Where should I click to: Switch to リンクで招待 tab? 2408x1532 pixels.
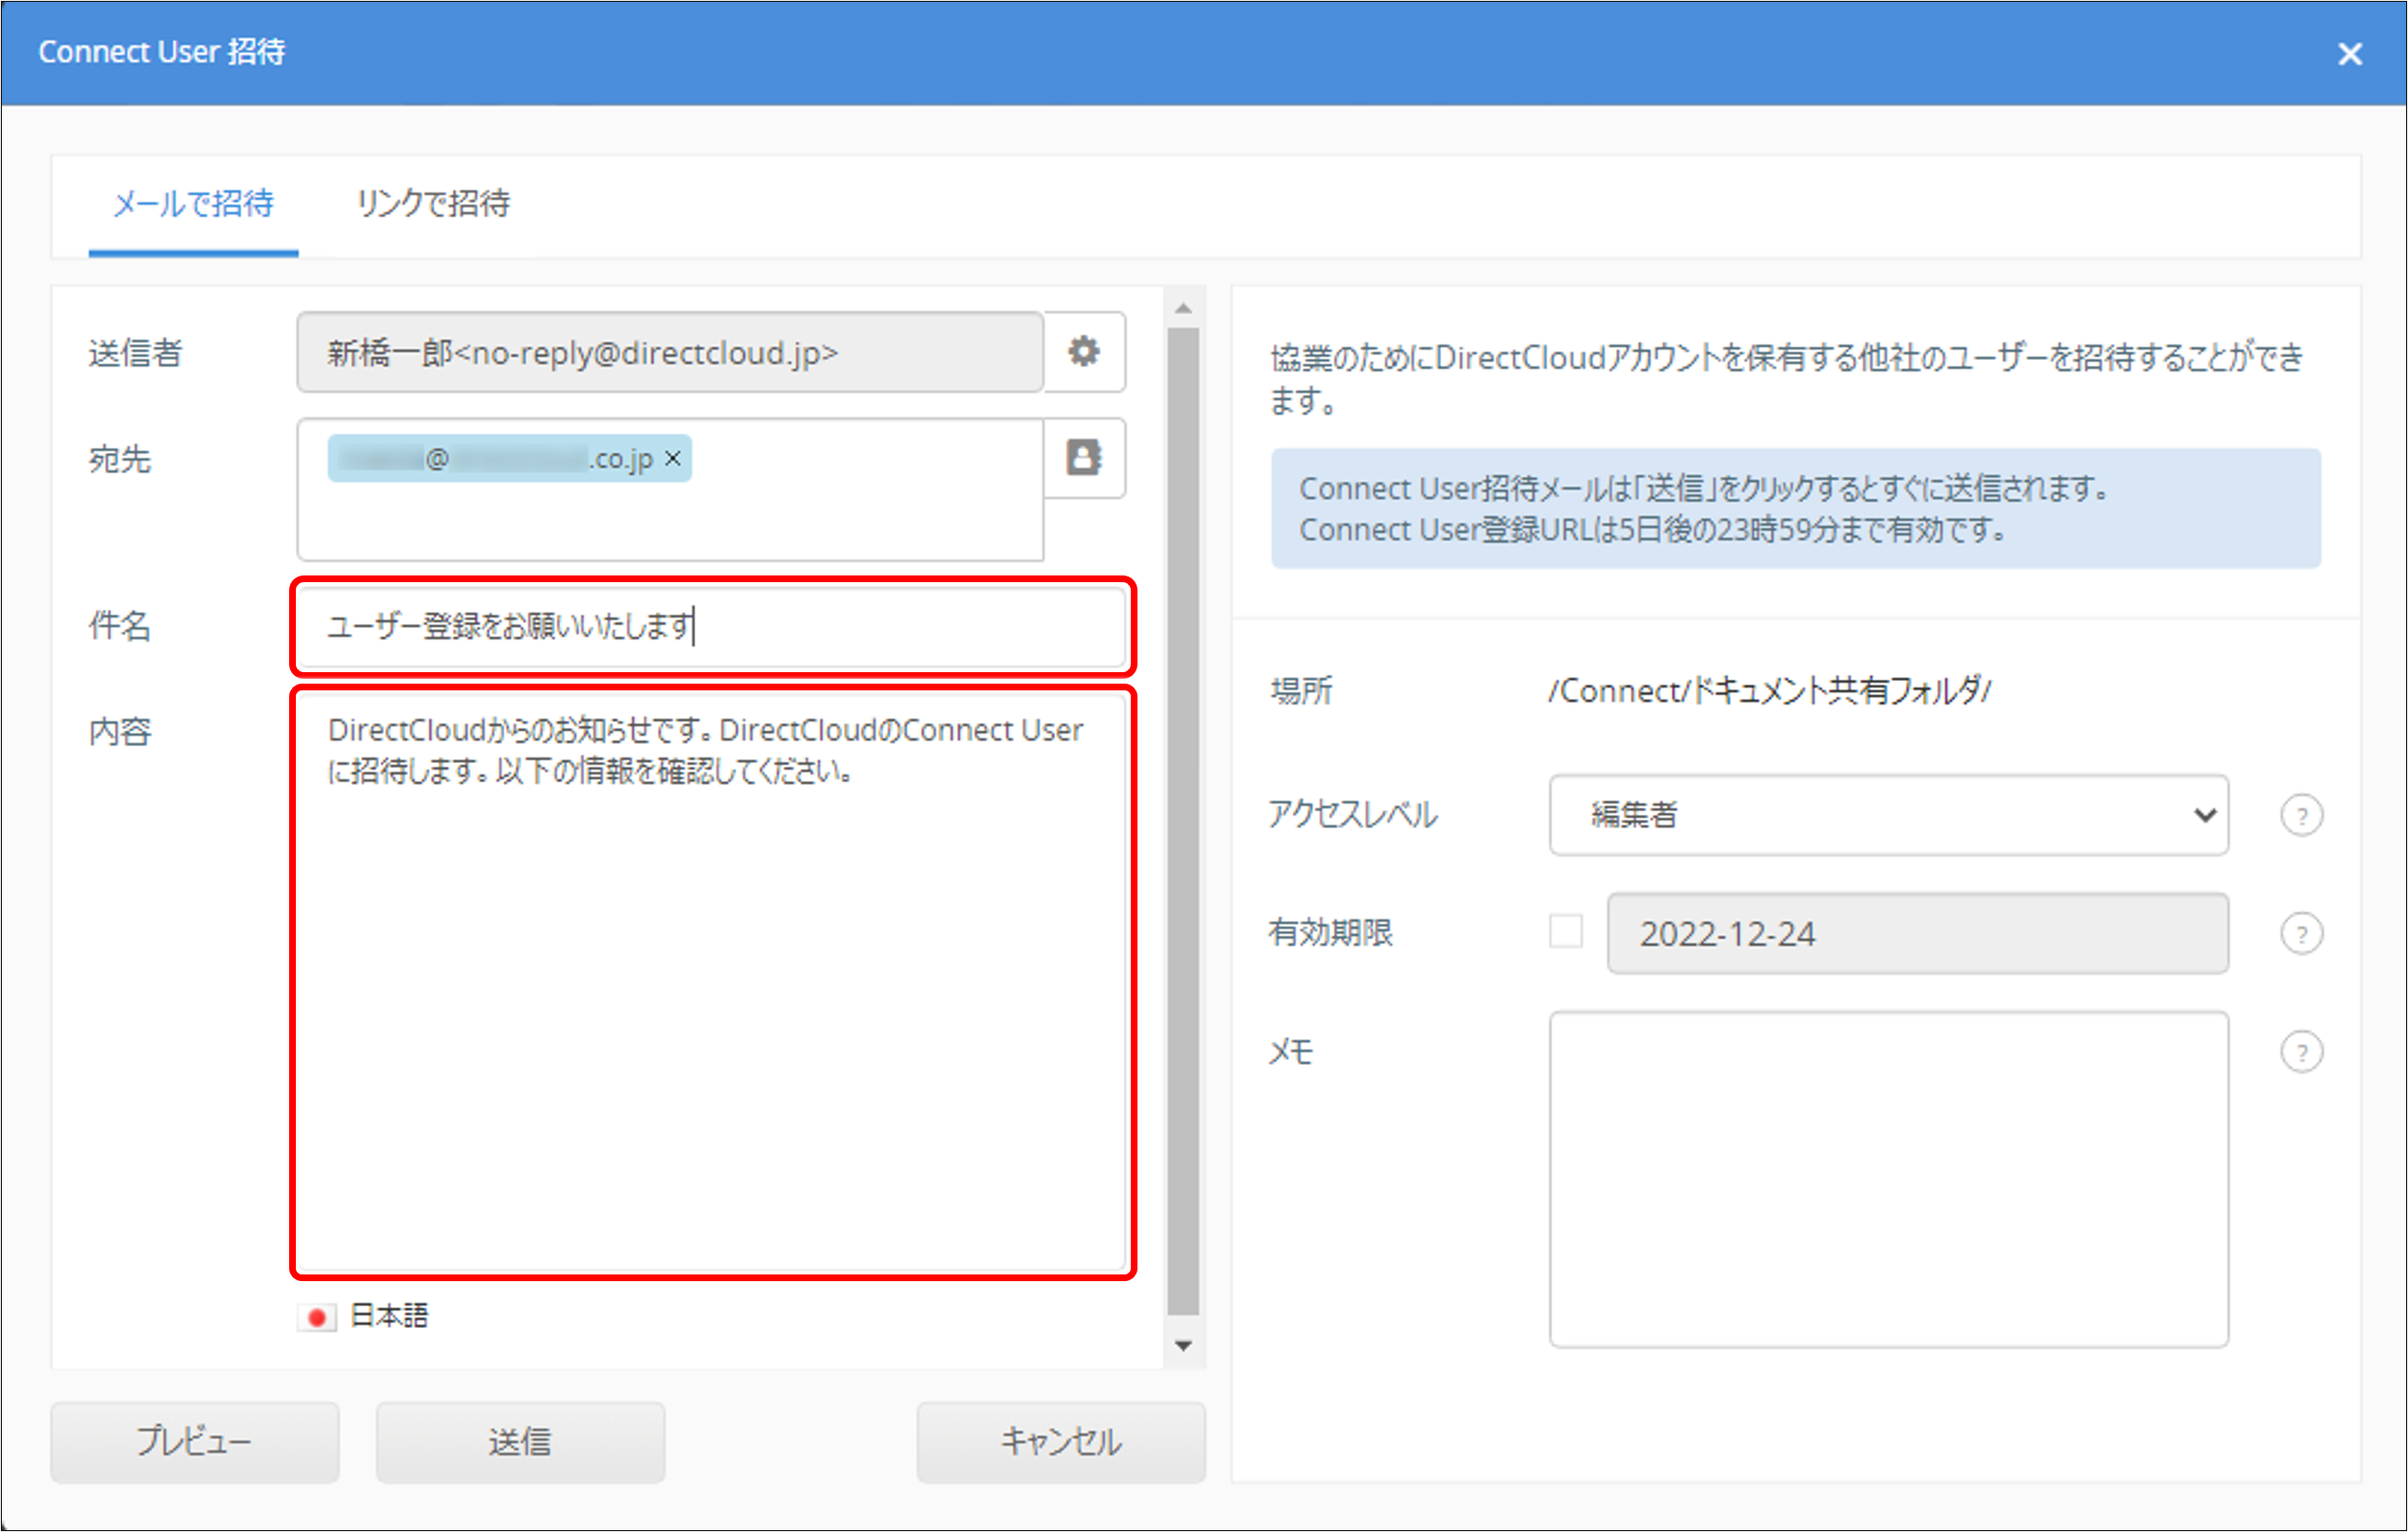click(433, 204)
